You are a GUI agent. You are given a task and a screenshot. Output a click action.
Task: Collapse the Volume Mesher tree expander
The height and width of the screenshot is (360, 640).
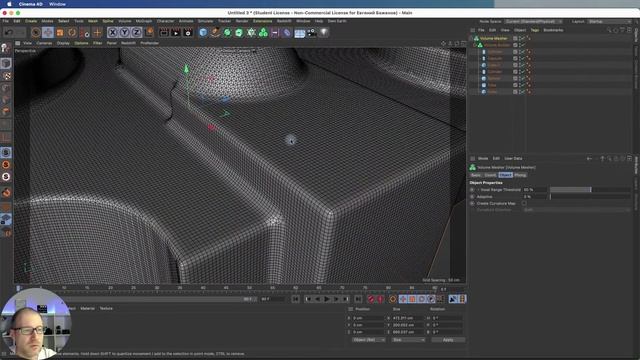pos(471,38)
